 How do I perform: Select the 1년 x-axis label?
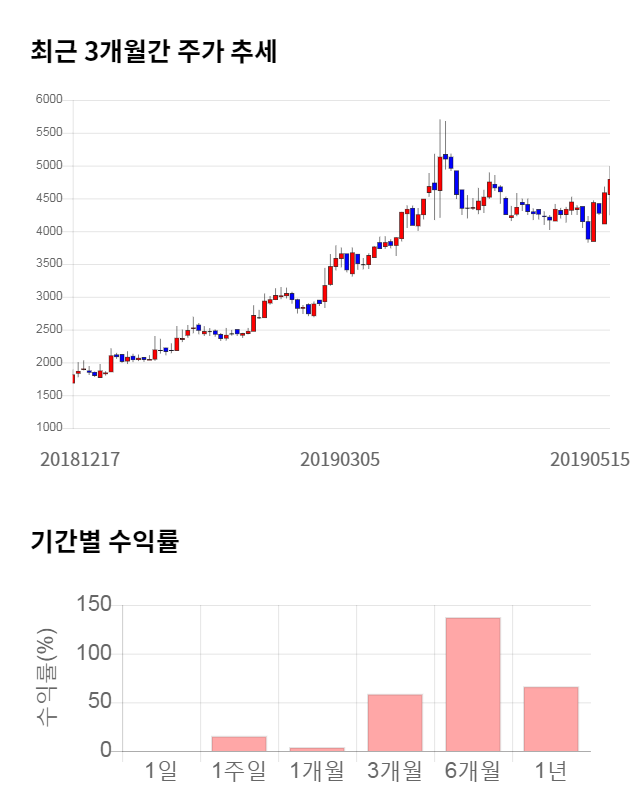coord(550,771)
